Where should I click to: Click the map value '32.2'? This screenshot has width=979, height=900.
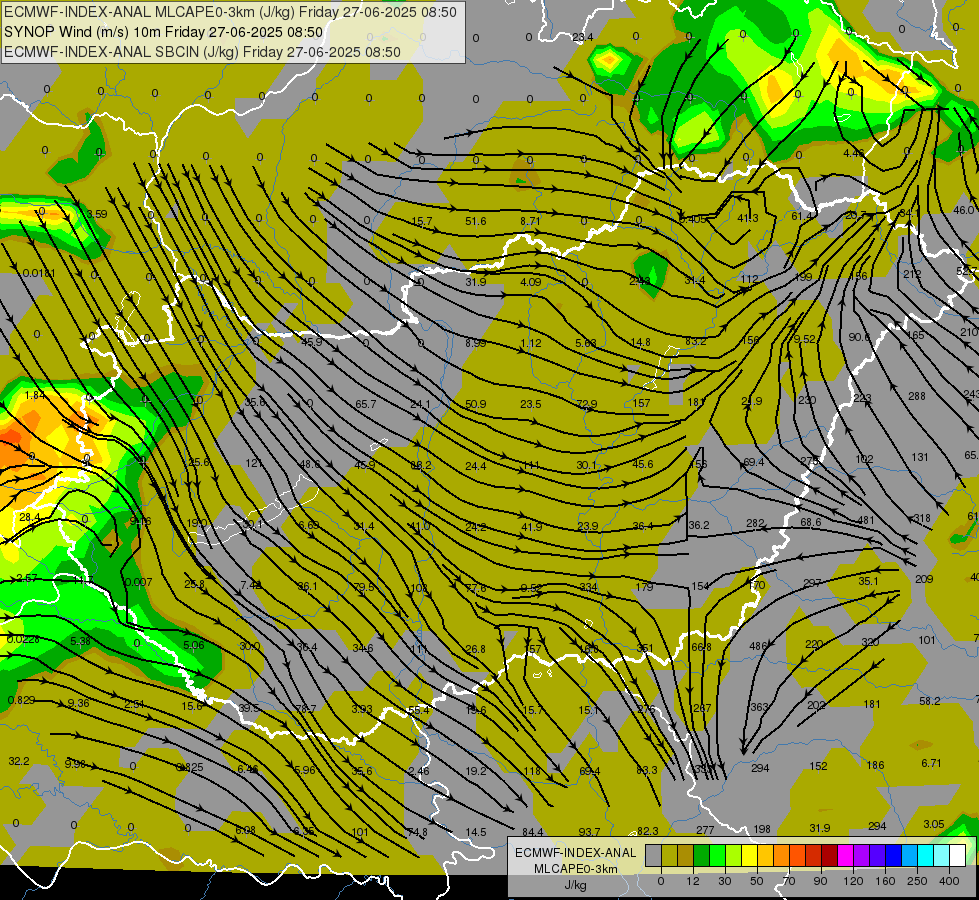point(19,761)
